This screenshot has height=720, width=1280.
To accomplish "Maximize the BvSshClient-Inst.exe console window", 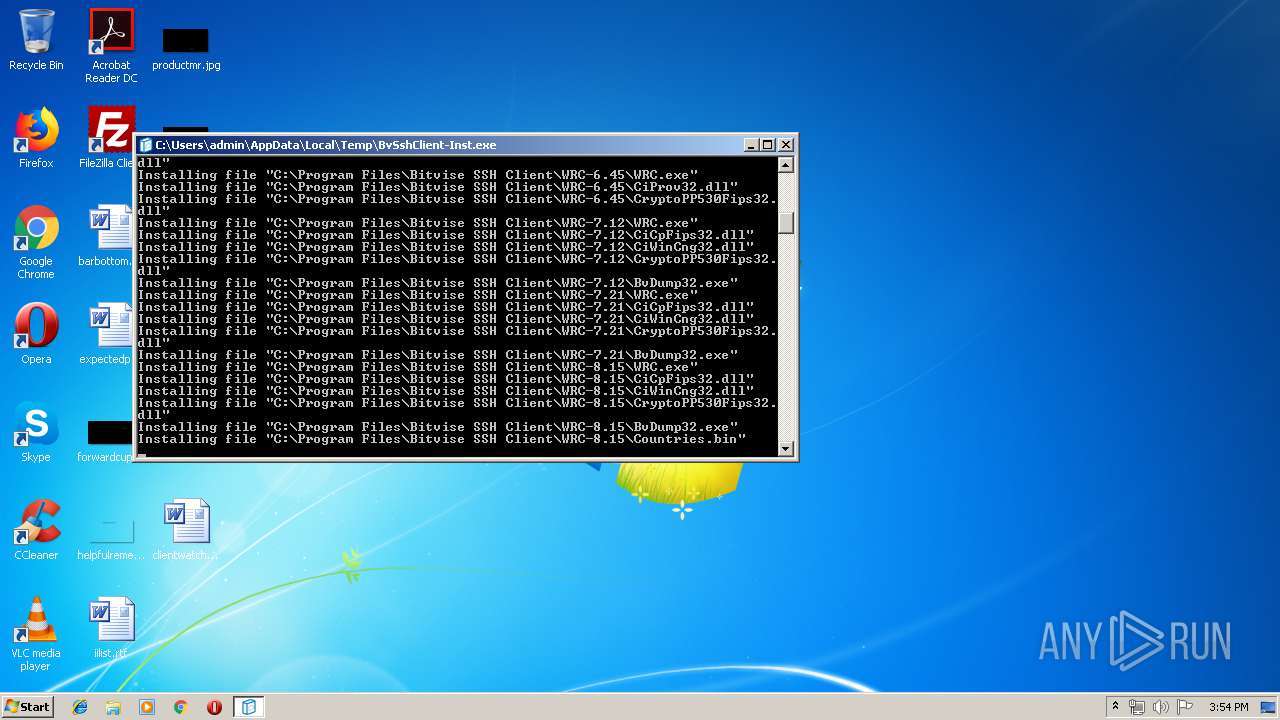I will (768, 145).
